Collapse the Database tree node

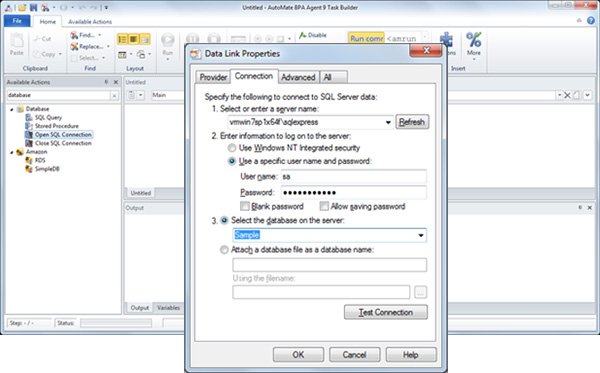pos(11,109)
